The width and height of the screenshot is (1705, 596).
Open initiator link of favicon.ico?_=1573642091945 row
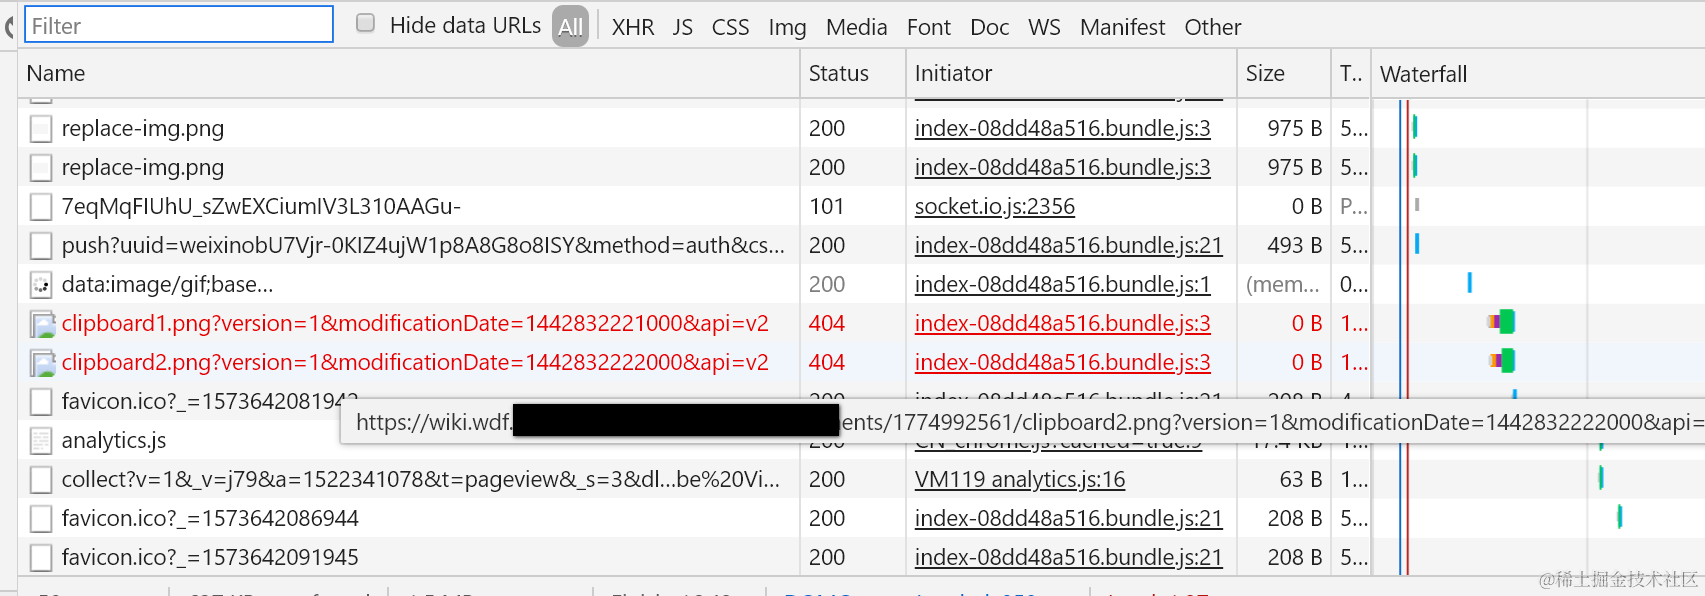pyautogui.click(x=1068, y=557)
